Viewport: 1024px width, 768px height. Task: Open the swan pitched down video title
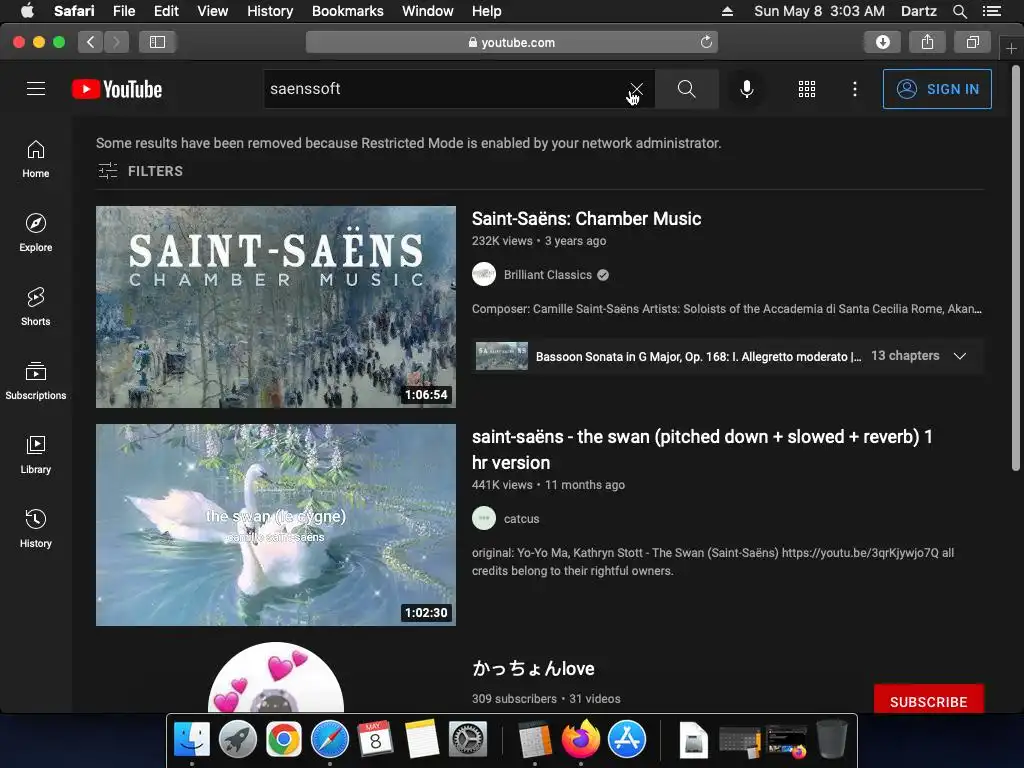click(x=702, y=449)
